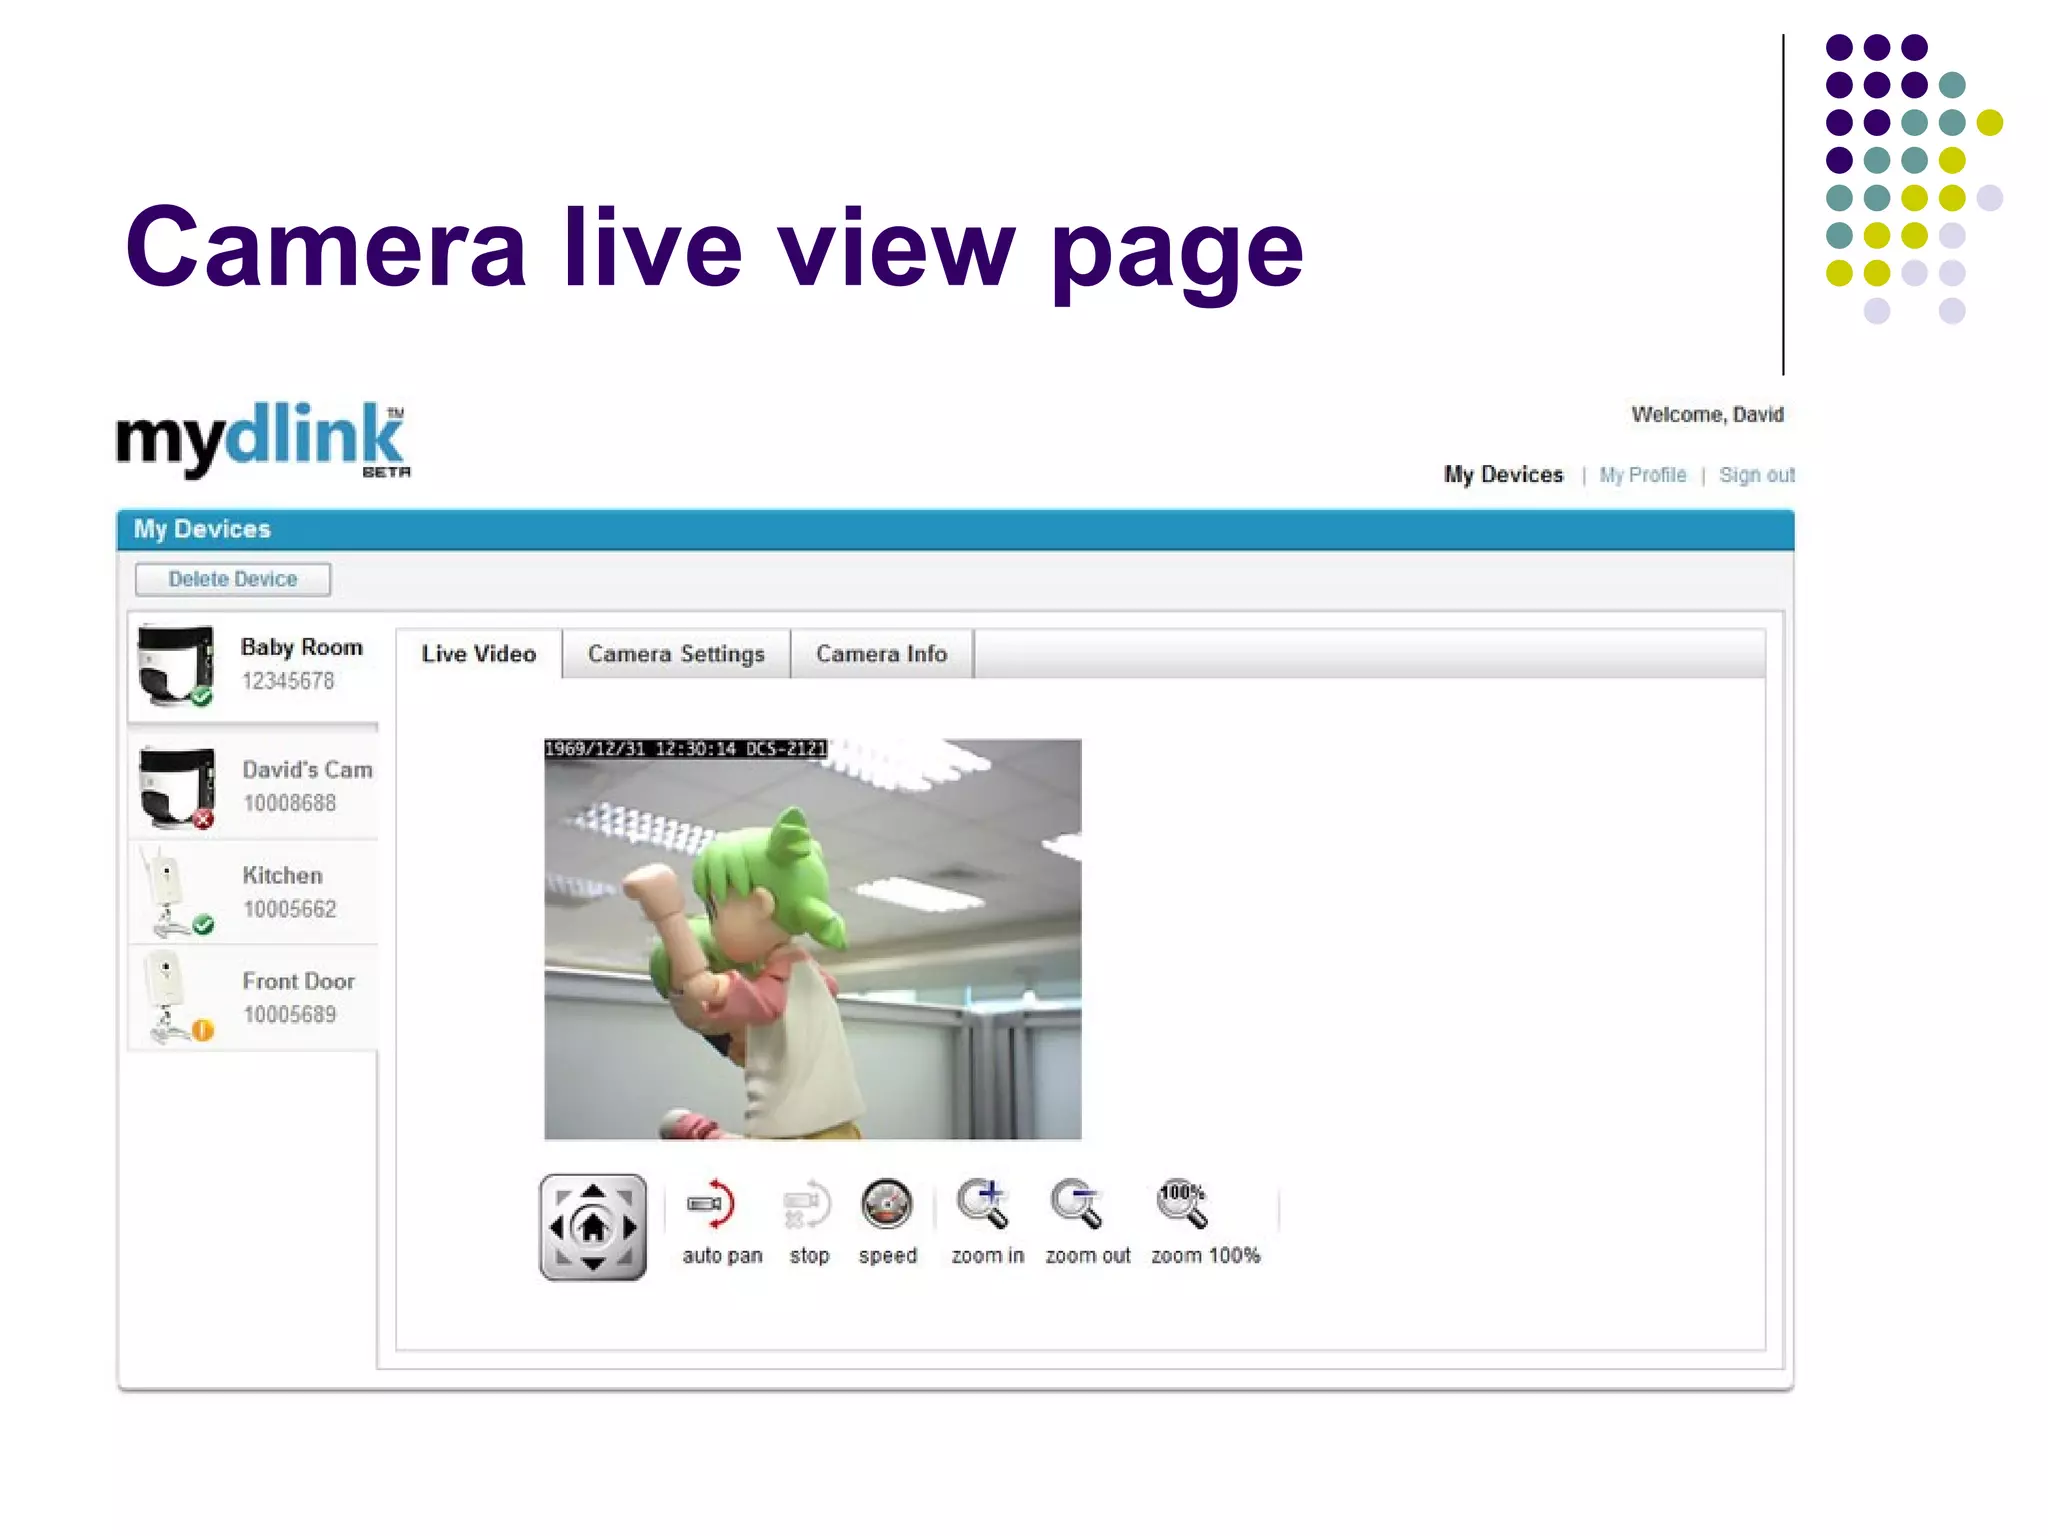Viewport: 2048px width, 1536px height.
Task: Open the My Profile link
Action: [x=1642, y=475]
